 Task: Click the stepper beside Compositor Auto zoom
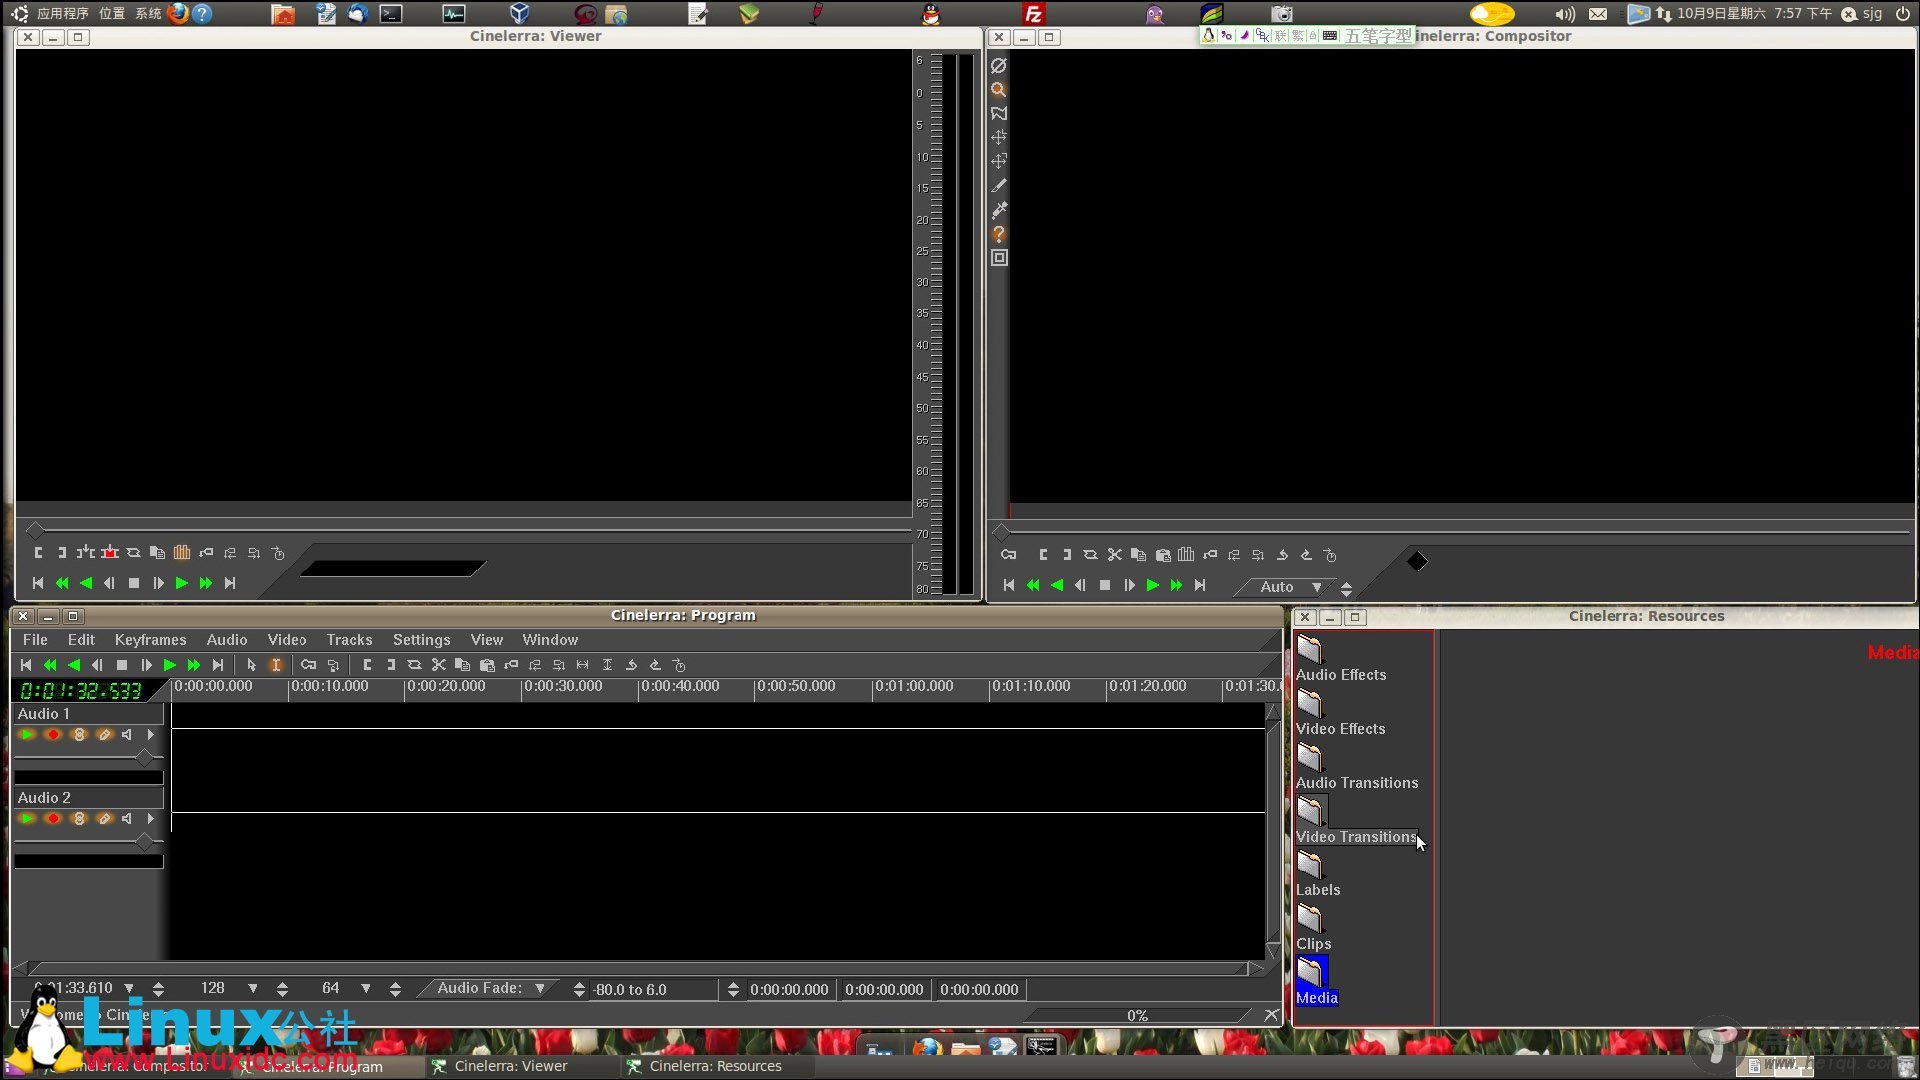click(x=1346, y=589)
